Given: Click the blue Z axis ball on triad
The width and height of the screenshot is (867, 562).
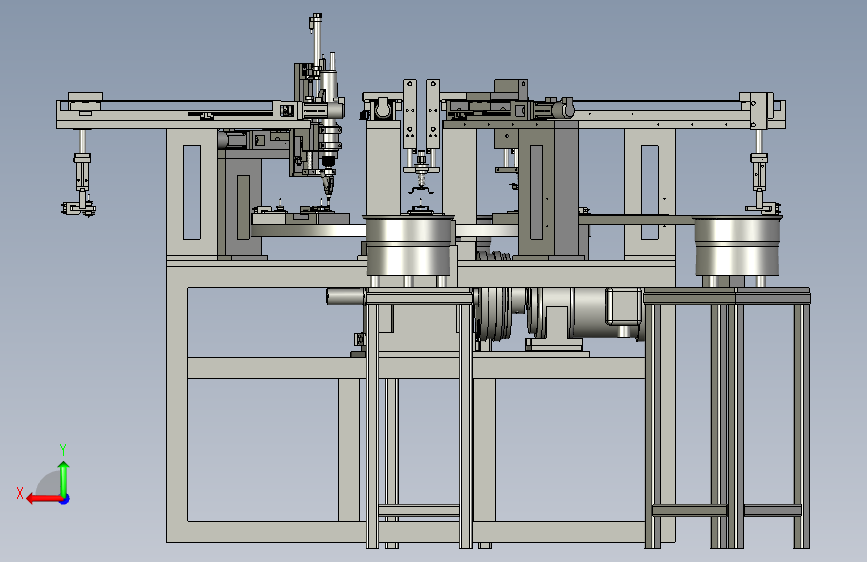Looking at the screenshot, I should coord(65,499).
